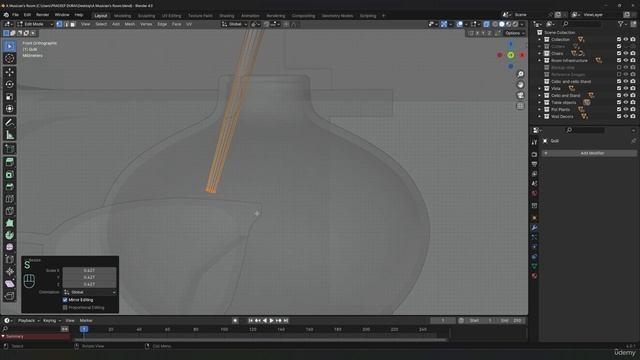Hide the Viola collection in viewport
The image size is (640, 360).
point(626,89)
